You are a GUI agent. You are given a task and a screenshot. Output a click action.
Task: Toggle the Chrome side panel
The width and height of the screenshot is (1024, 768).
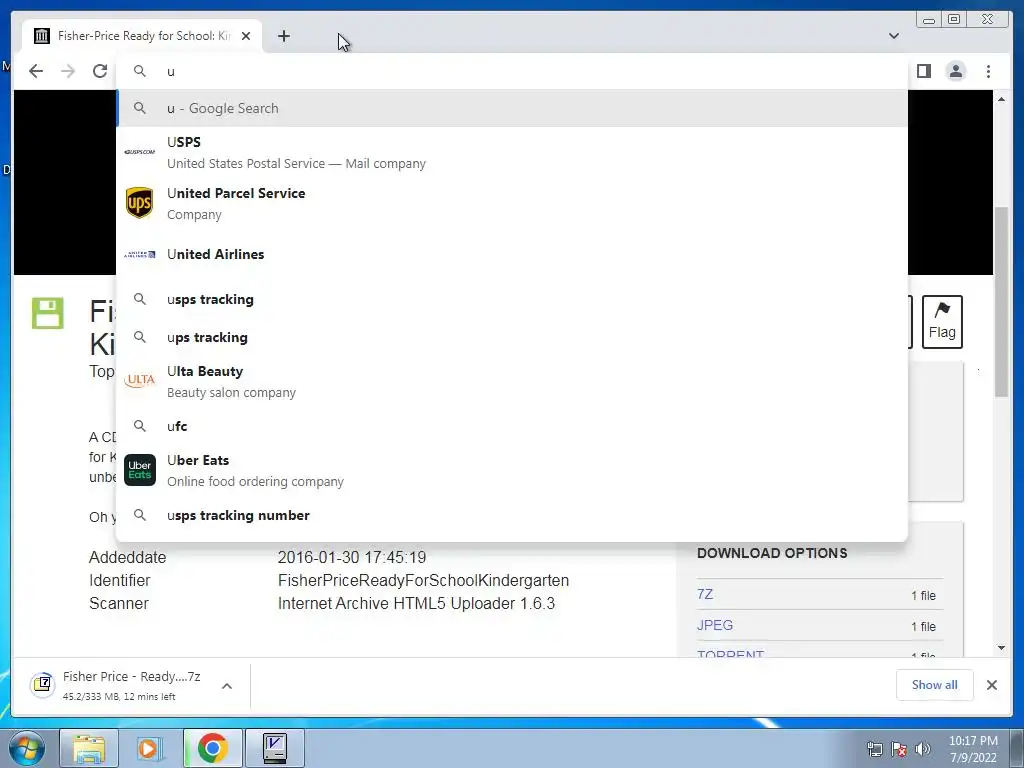924,71
